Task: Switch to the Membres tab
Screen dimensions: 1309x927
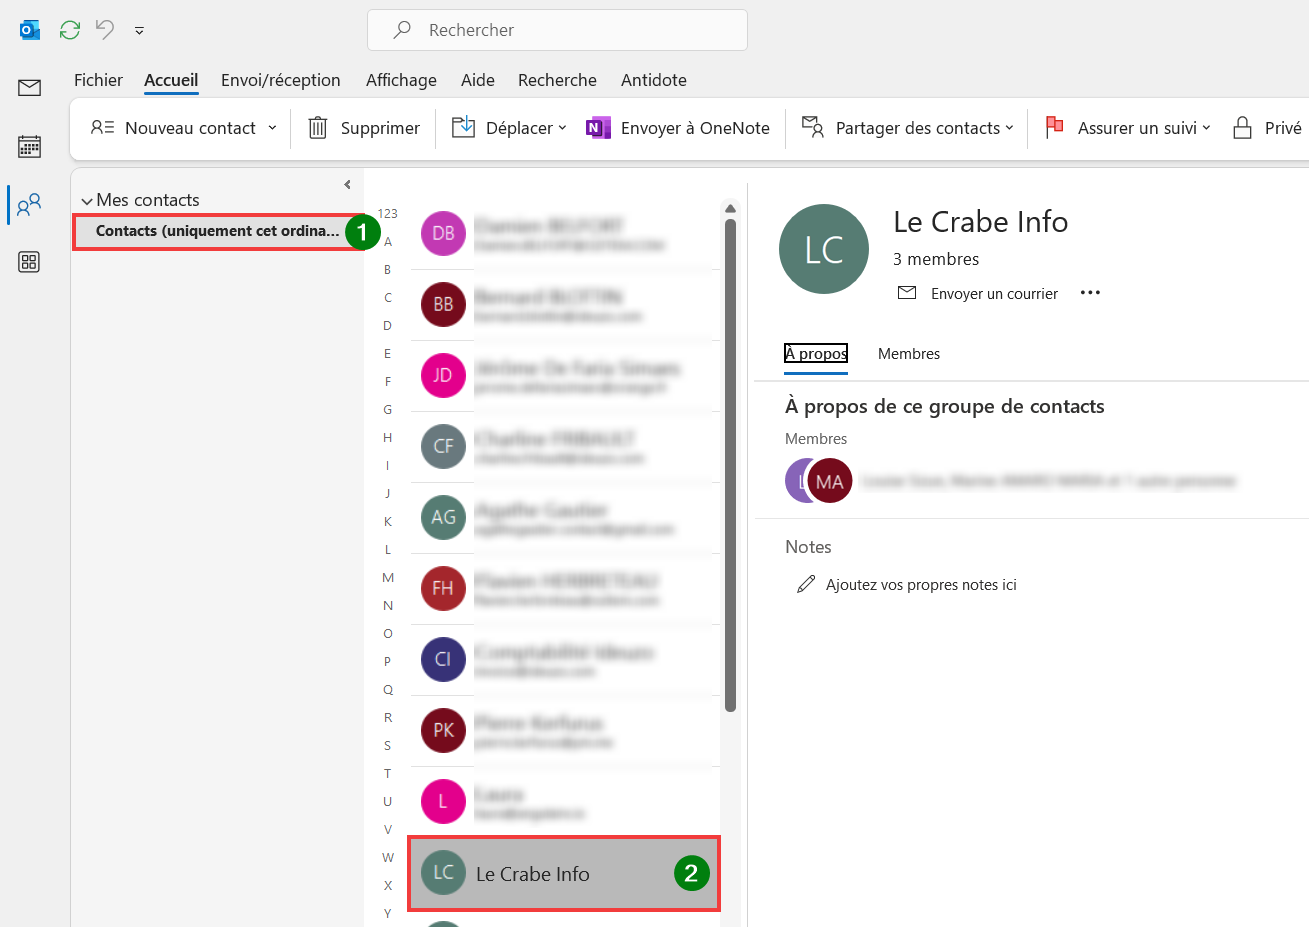Action: [909, 354]
